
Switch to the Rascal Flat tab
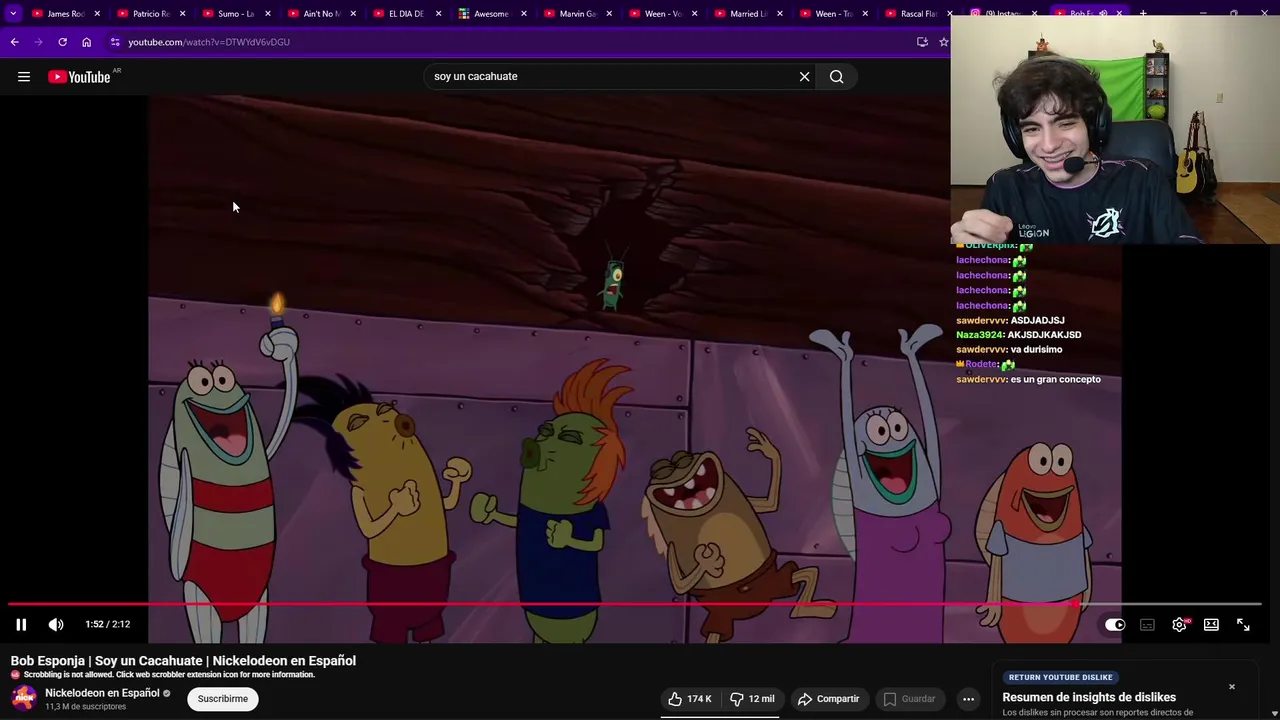point(918,14)
